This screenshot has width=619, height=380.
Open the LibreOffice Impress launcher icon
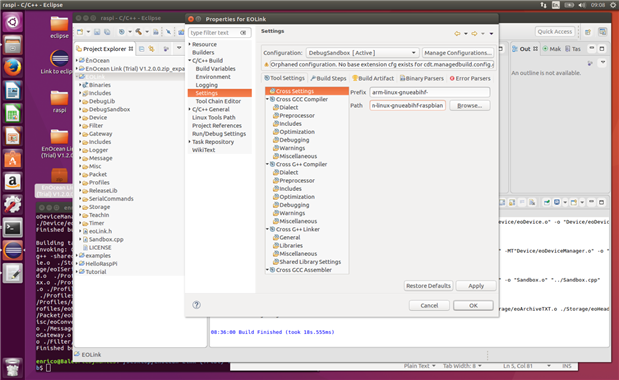click(13, 136)
